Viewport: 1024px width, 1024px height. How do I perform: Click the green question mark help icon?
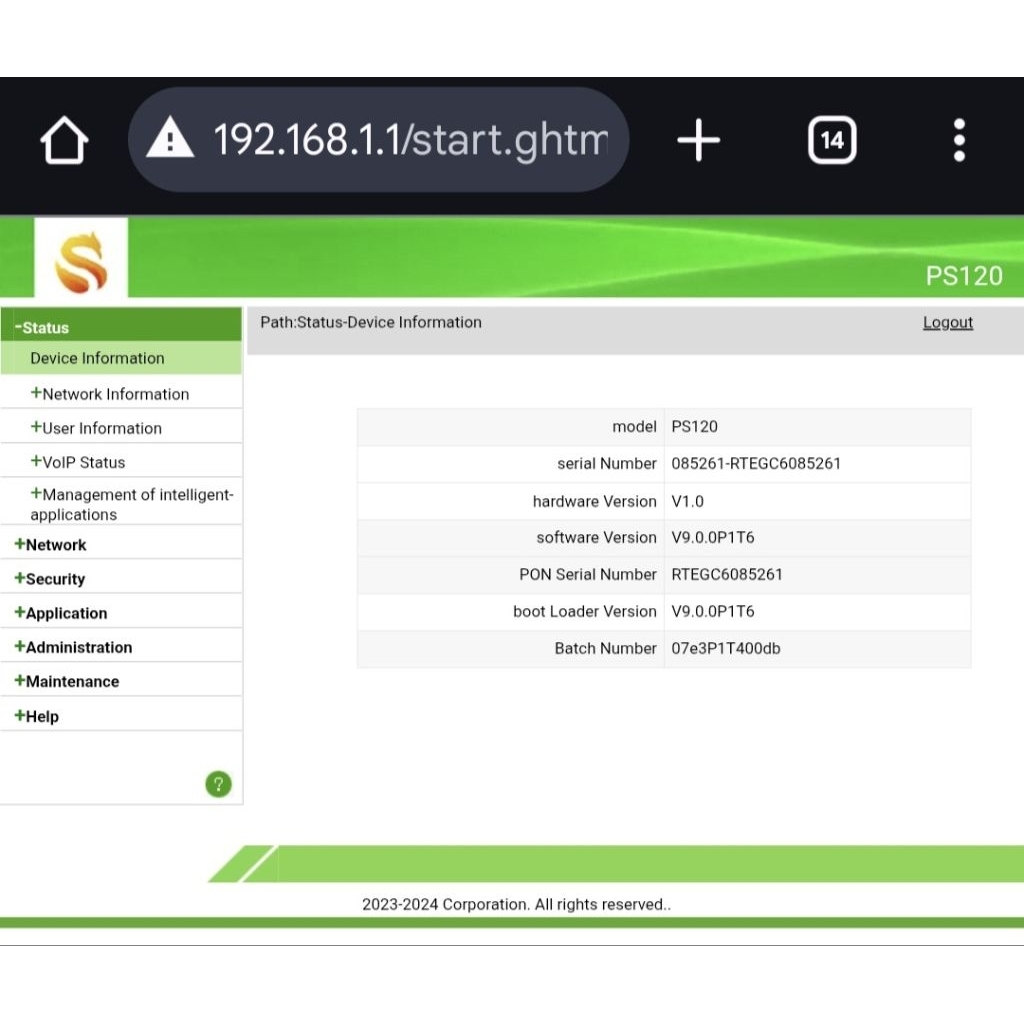[x=218, y=784]
